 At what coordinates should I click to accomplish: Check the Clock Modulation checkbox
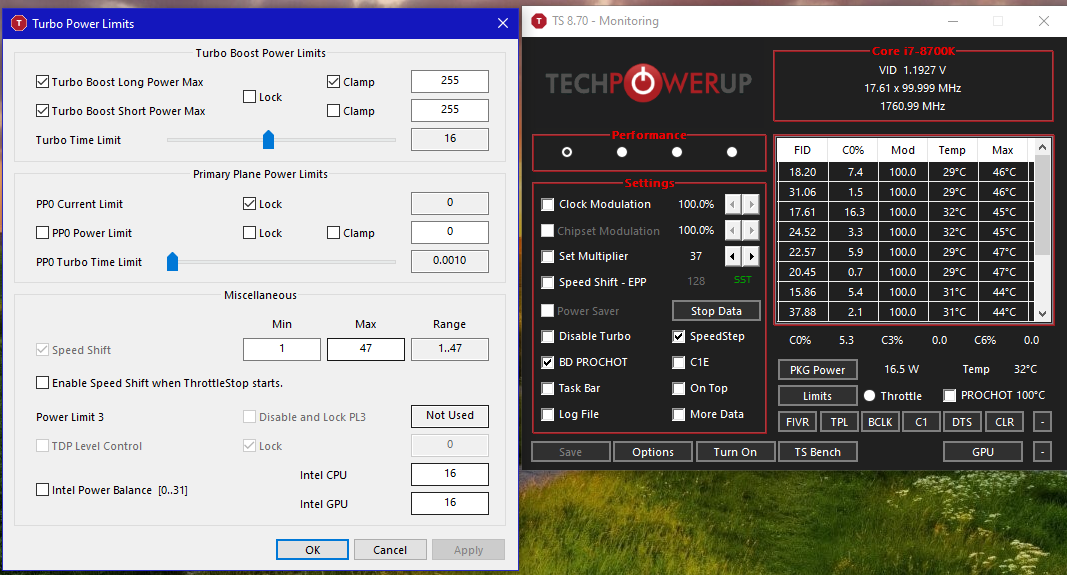click(x=548, y=204)
